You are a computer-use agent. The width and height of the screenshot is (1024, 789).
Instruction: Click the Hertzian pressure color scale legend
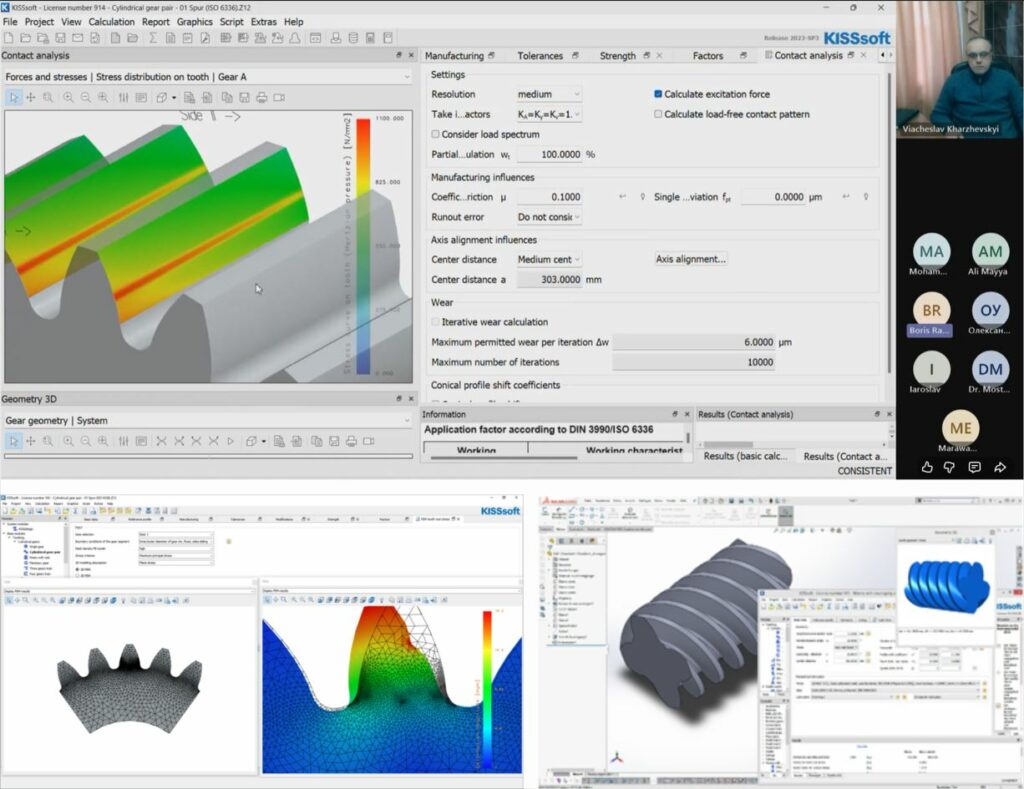[362, 243]
